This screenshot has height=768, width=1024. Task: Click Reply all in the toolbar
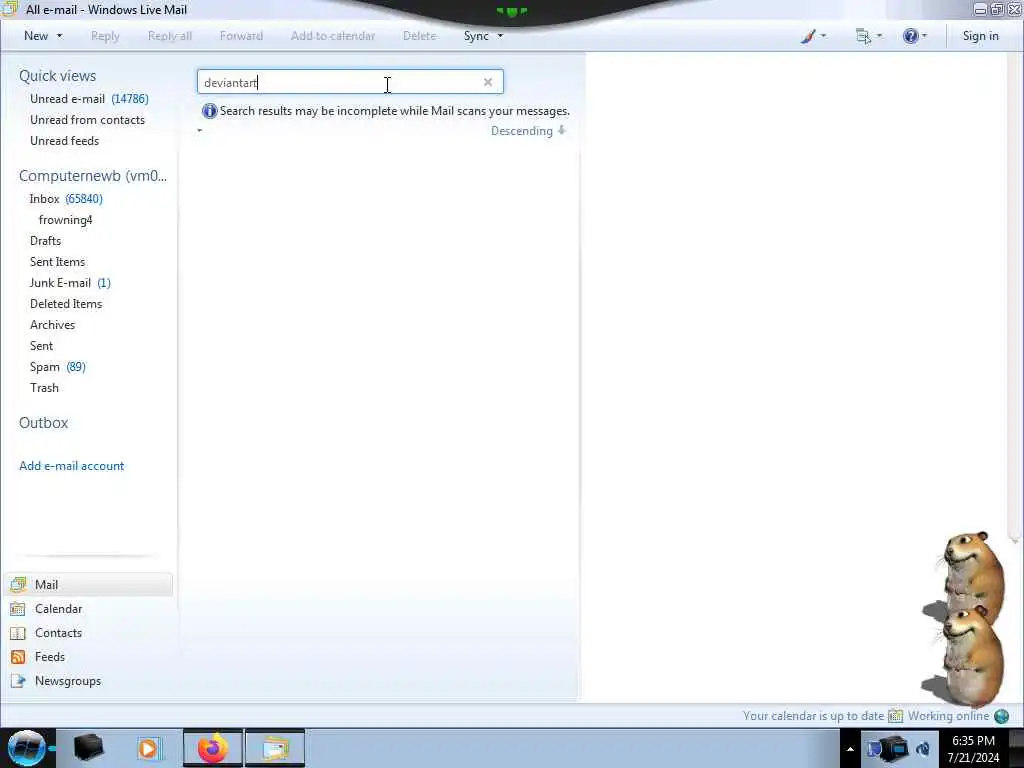point(170,36)
